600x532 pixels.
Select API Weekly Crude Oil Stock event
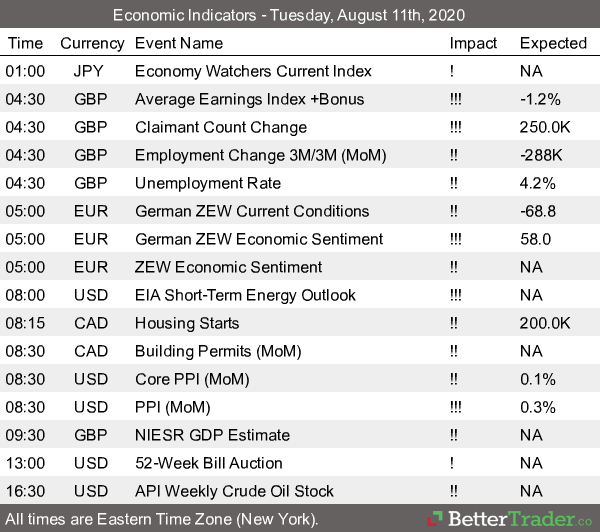pos(234,491)
